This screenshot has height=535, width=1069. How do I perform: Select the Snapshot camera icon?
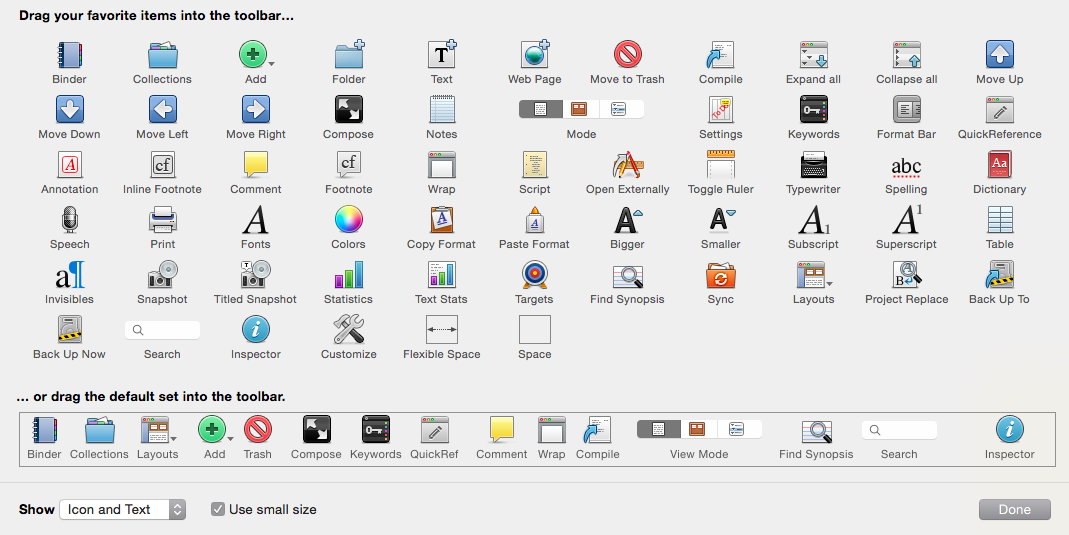(x=162, y=275)
